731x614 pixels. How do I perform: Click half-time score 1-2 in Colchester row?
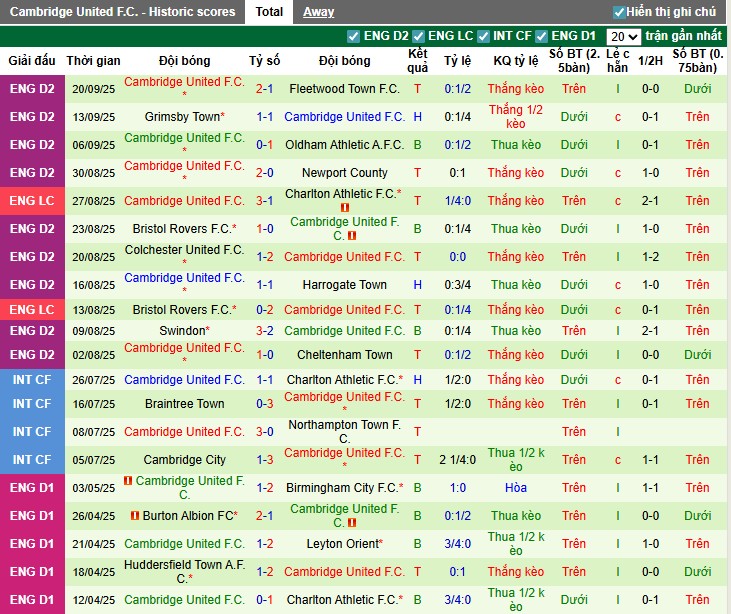pos(650,256)
